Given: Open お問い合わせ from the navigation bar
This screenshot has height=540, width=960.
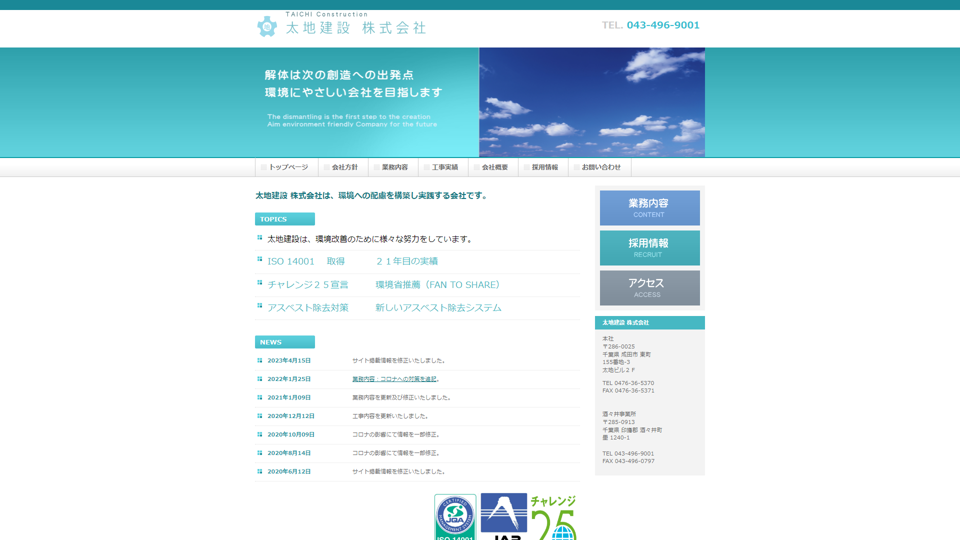Looking at the screenshot, I should (600, 168).
